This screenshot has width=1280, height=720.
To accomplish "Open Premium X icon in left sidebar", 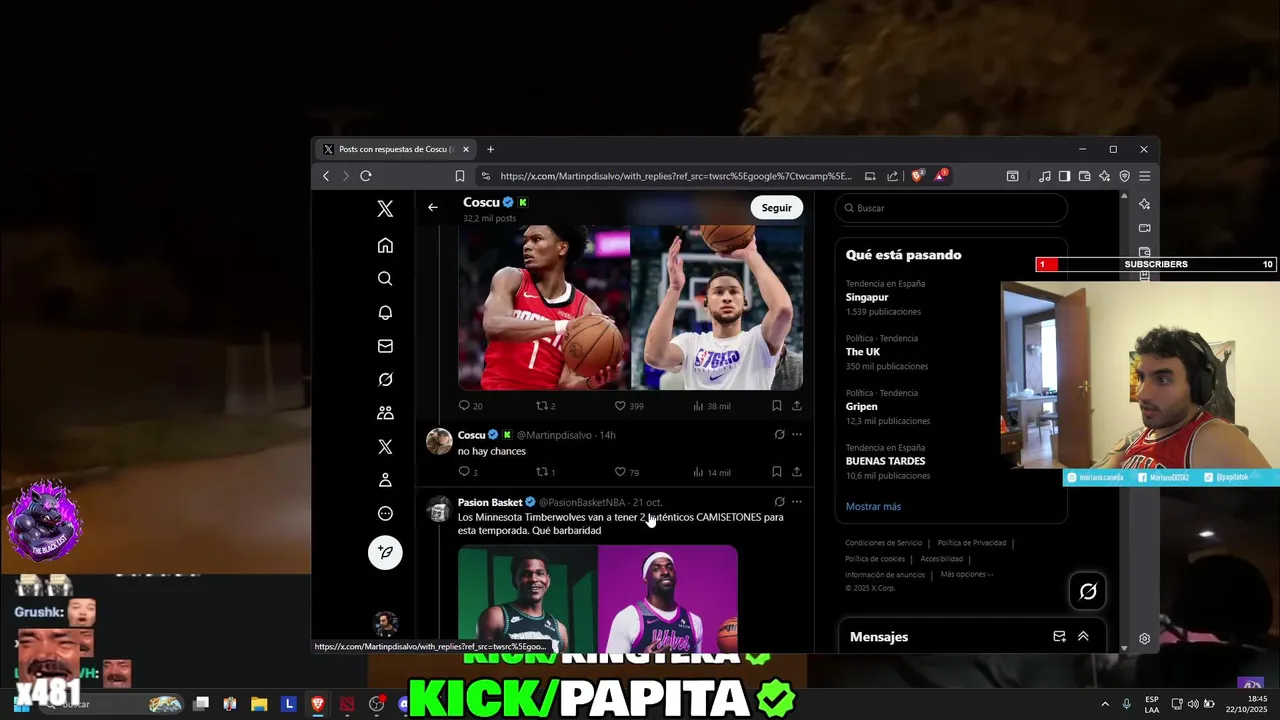I will click(x=385, y=446).
